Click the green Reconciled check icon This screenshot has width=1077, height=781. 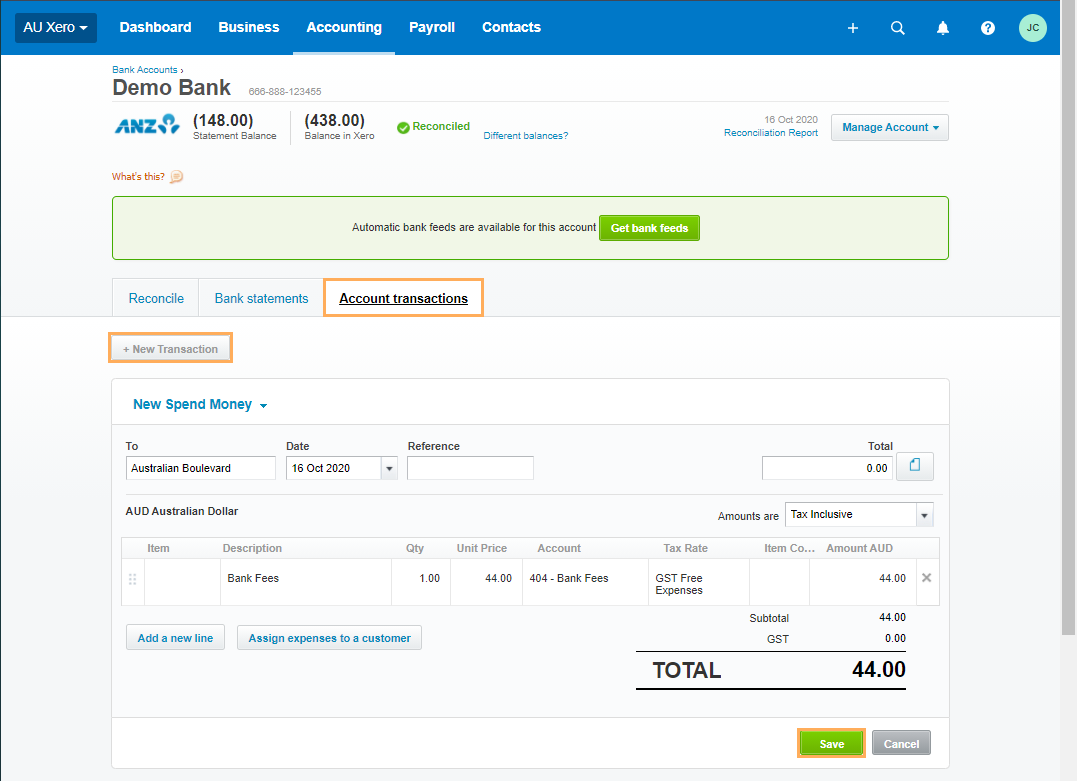403,127
